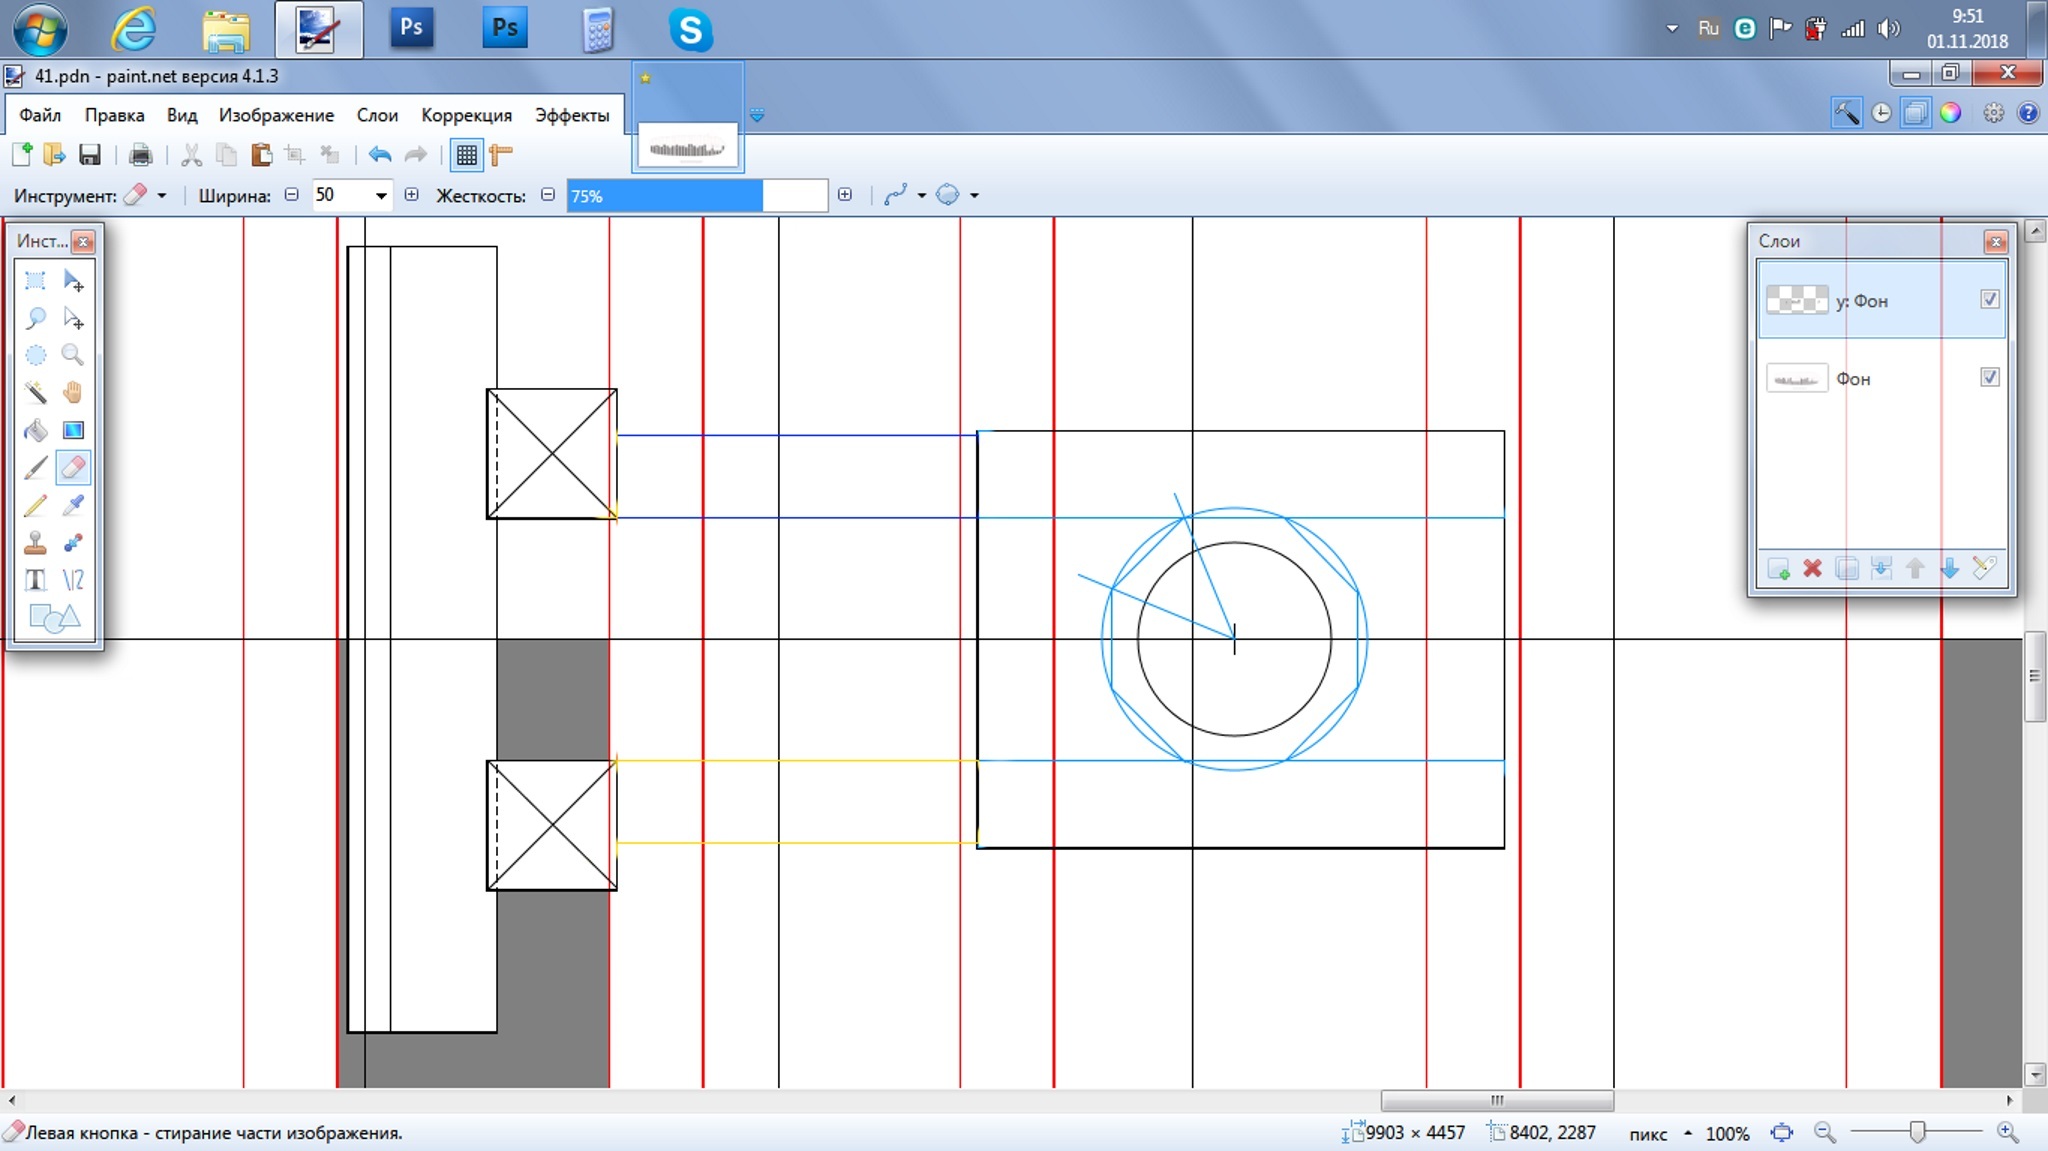The image size is (2048, 1151).
Task: Open the Изображение menu
Action: tap(276, 115)
